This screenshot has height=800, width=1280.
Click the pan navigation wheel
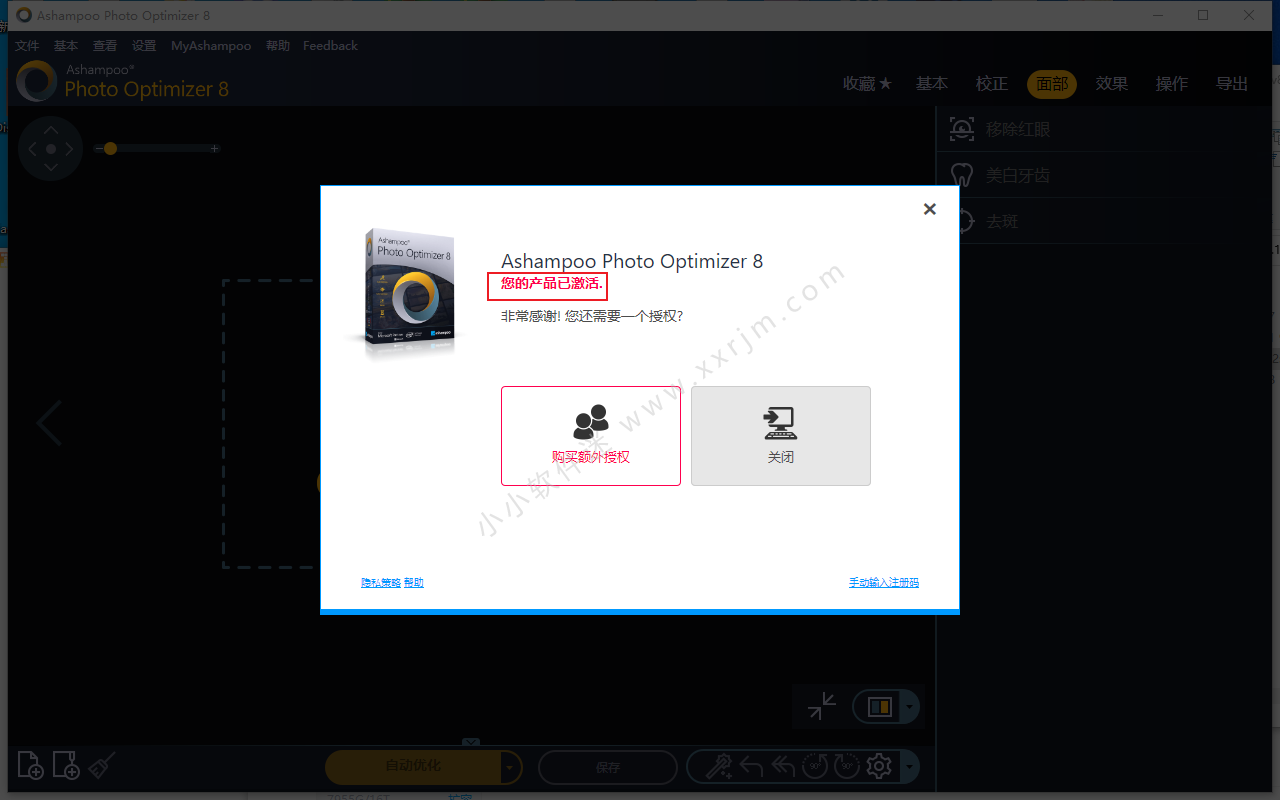50,149
